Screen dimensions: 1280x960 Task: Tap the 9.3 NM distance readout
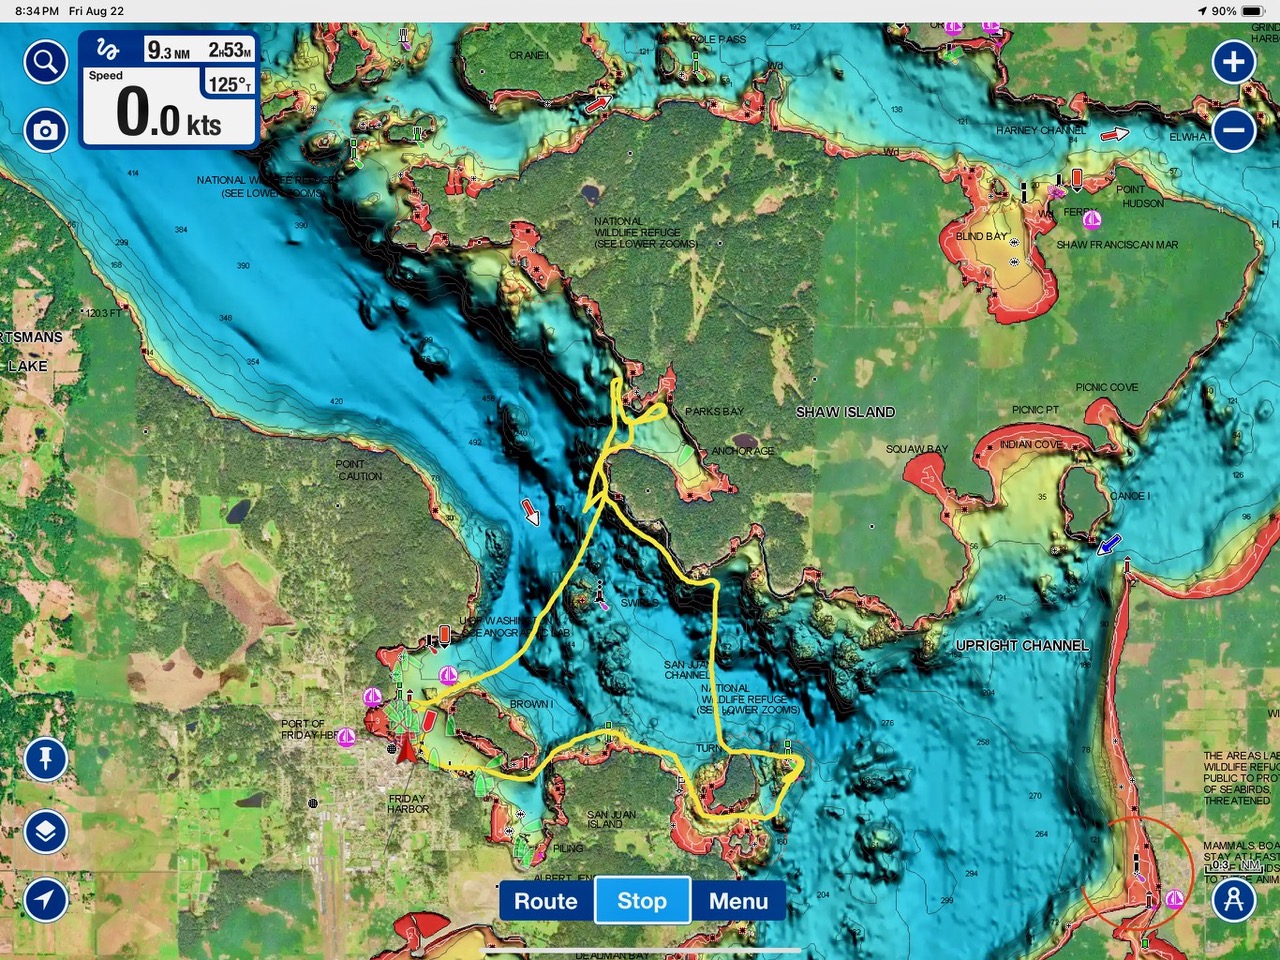(168, 50)
